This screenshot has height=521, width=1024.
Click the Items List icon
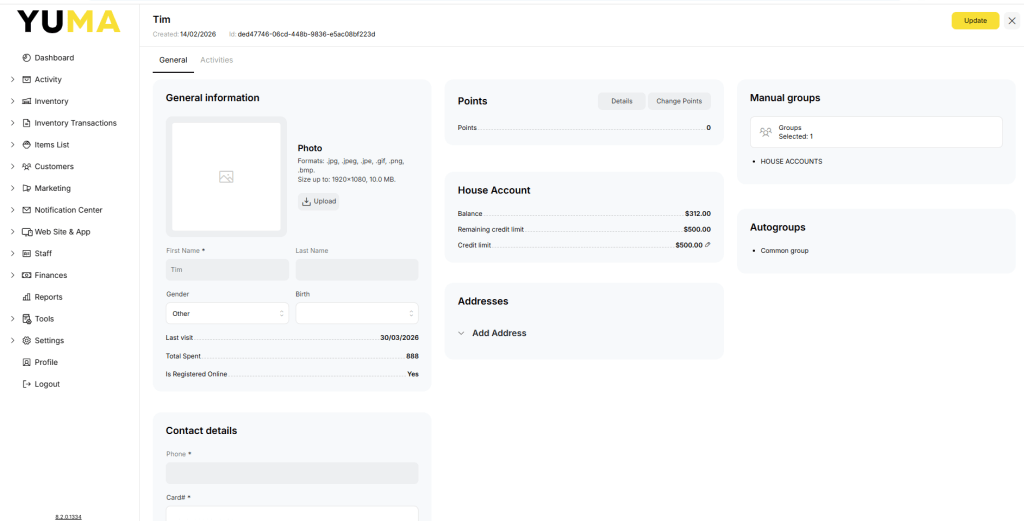coord(26,144)
